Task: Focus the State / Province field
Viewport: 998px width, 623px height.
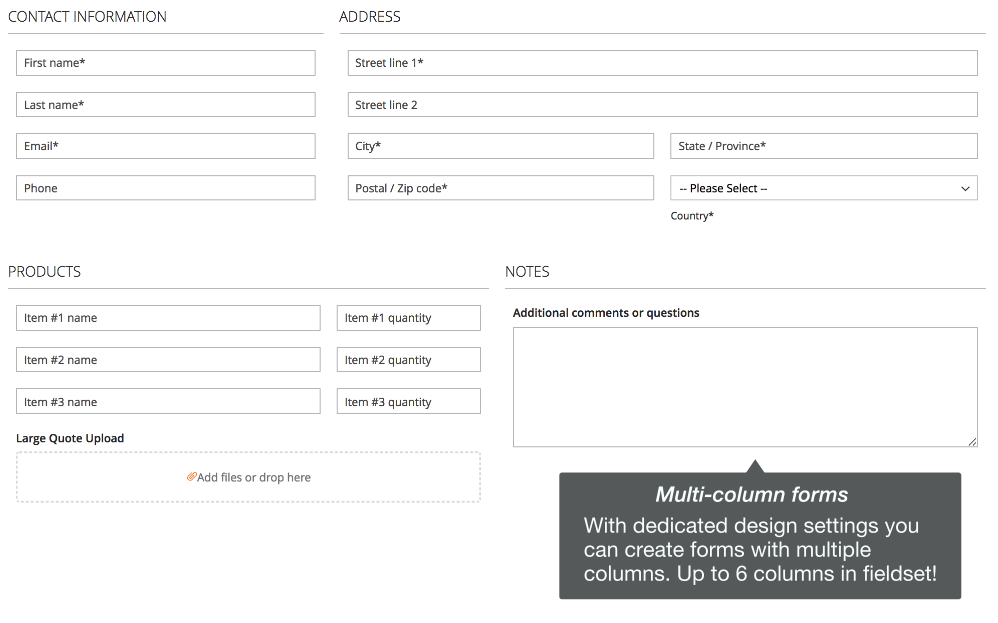Action: tap(824, 146)
